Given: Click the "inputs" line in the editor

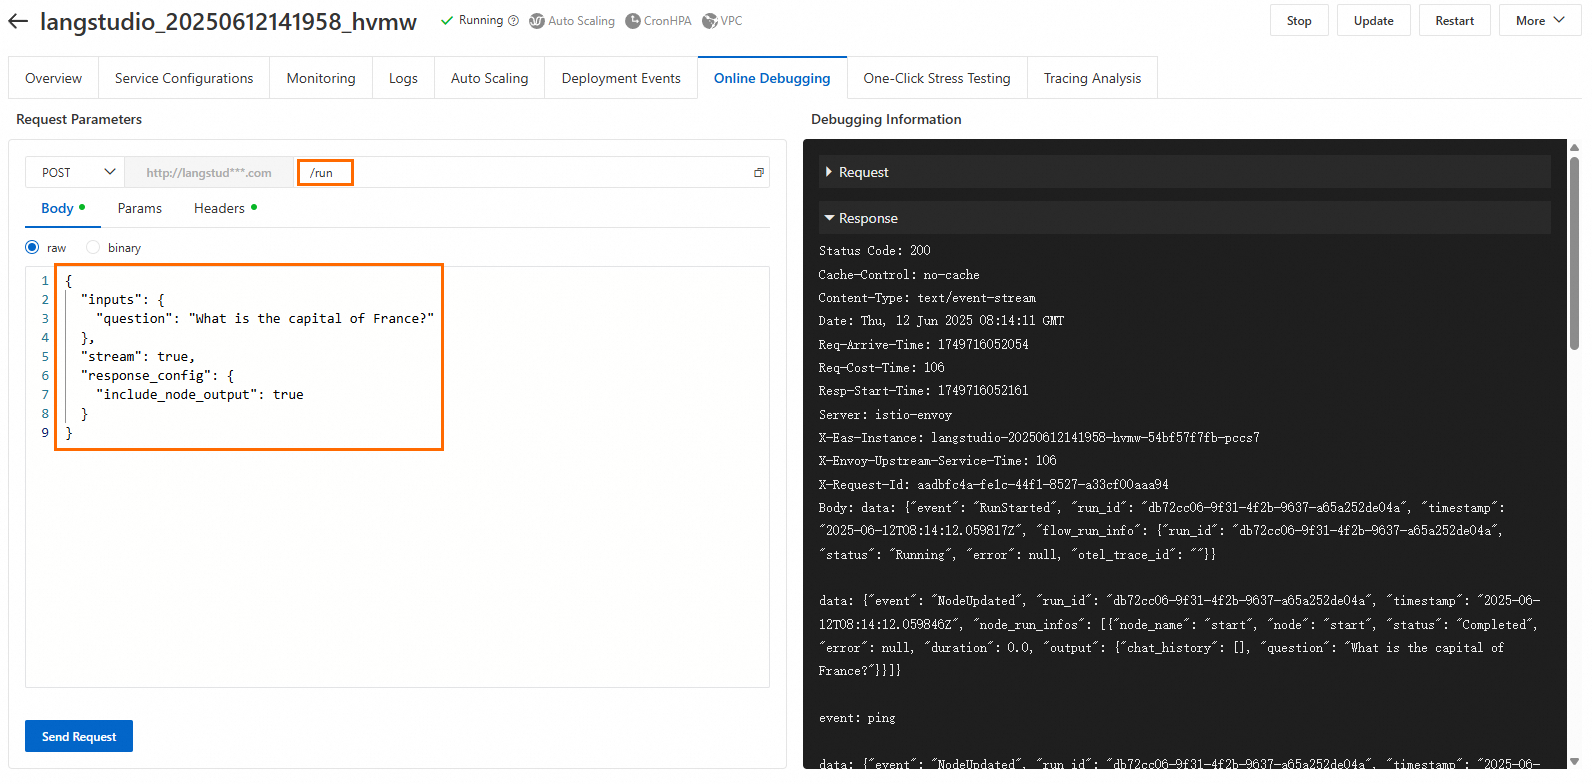Looking at the screenshot, I should 123,300.
